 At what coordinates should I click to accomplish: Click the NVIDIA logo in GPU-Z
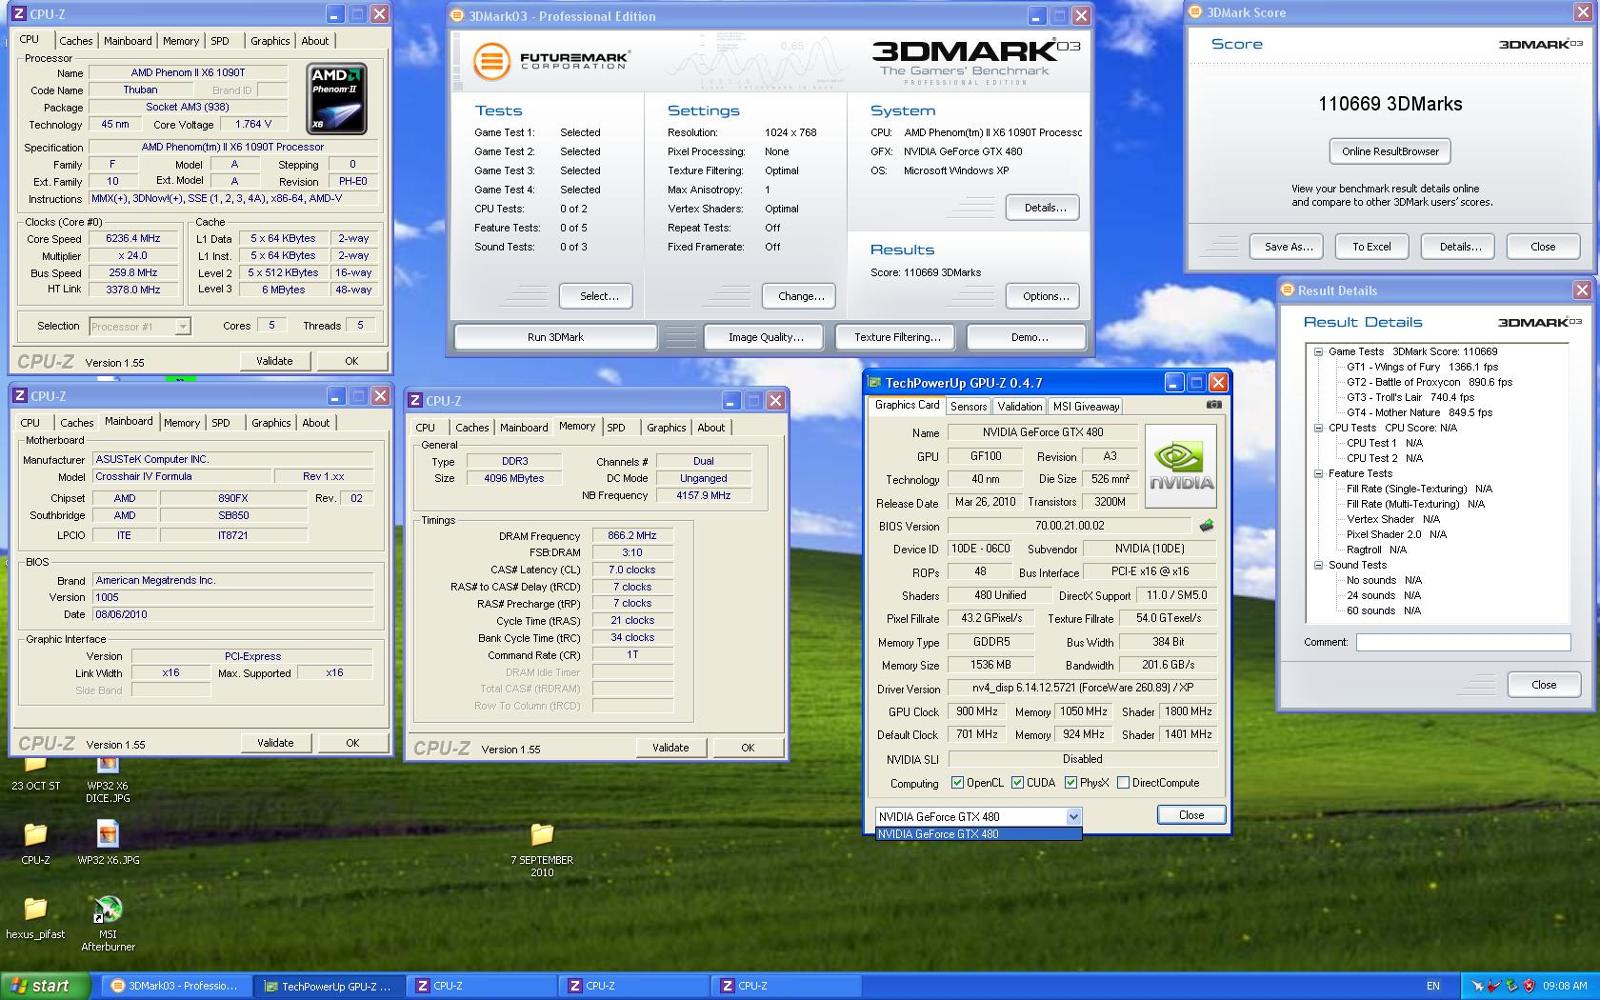click(x=1181, y=466)
